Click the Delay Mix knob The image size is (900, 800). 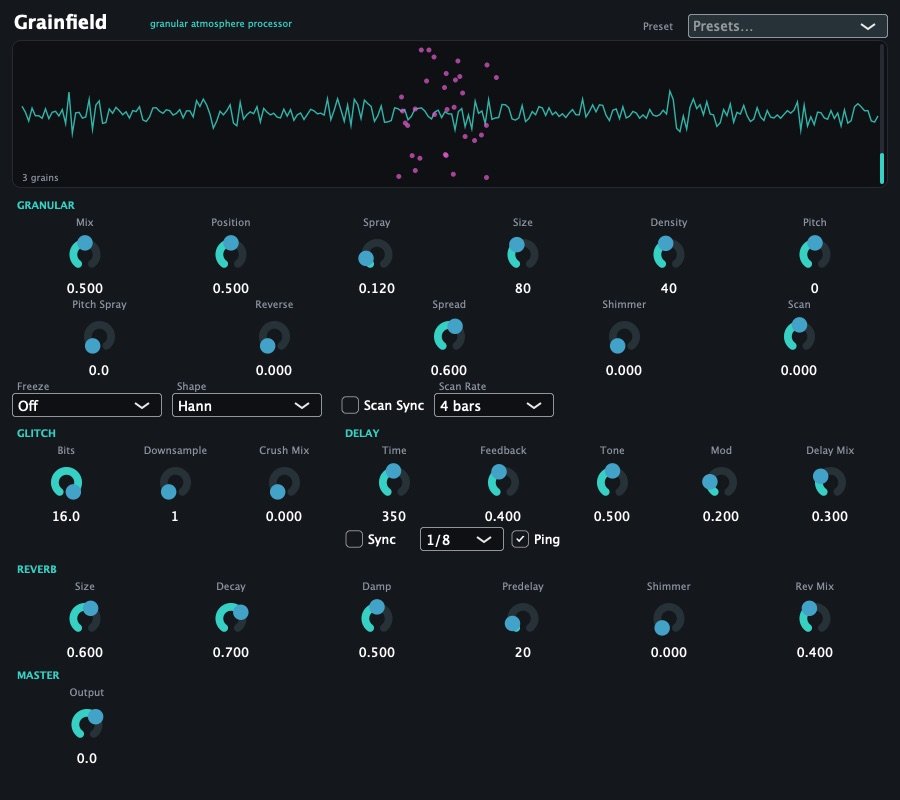(829, 481)
